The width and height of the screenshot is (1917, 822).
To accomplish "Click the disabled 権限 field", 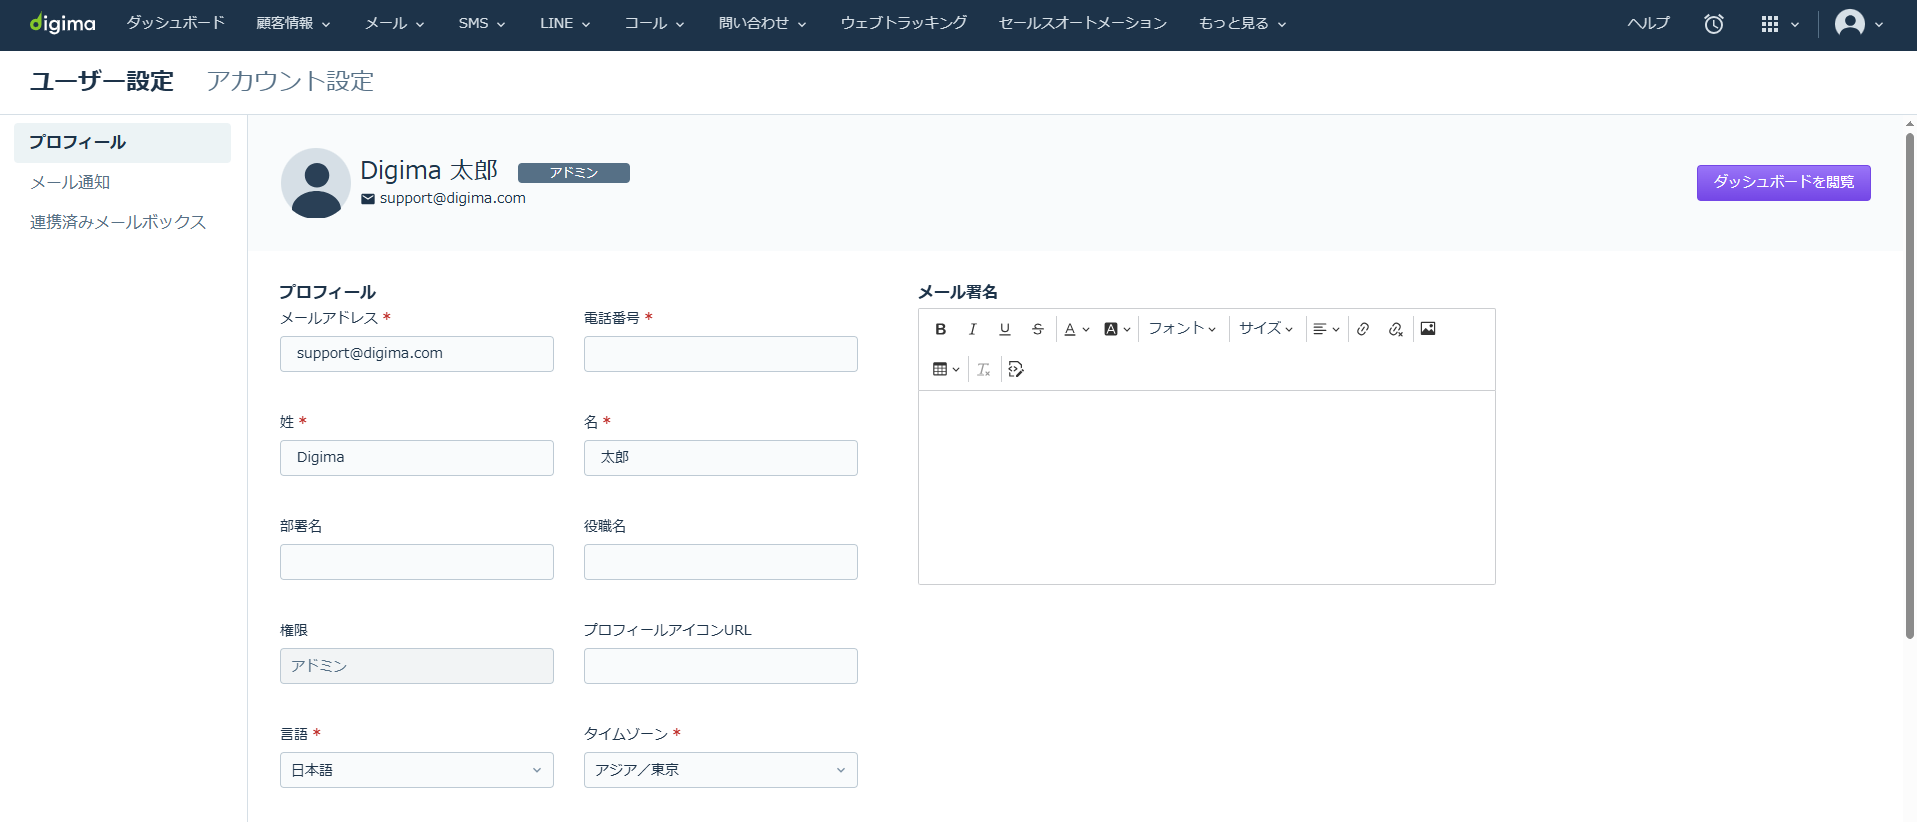I will [x=417, y=666].
